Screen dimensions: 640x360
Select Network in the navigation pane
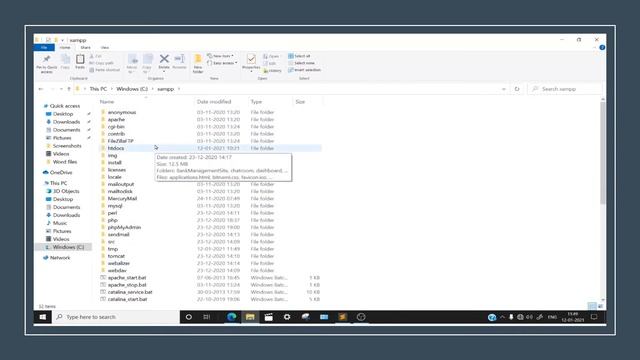coord(57,258)
